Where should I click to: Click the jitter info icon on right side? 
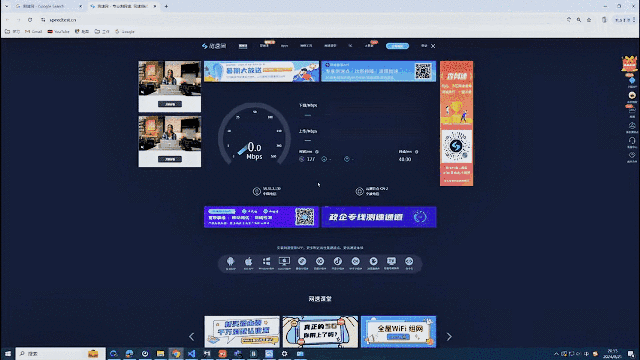tap(416, 152)
